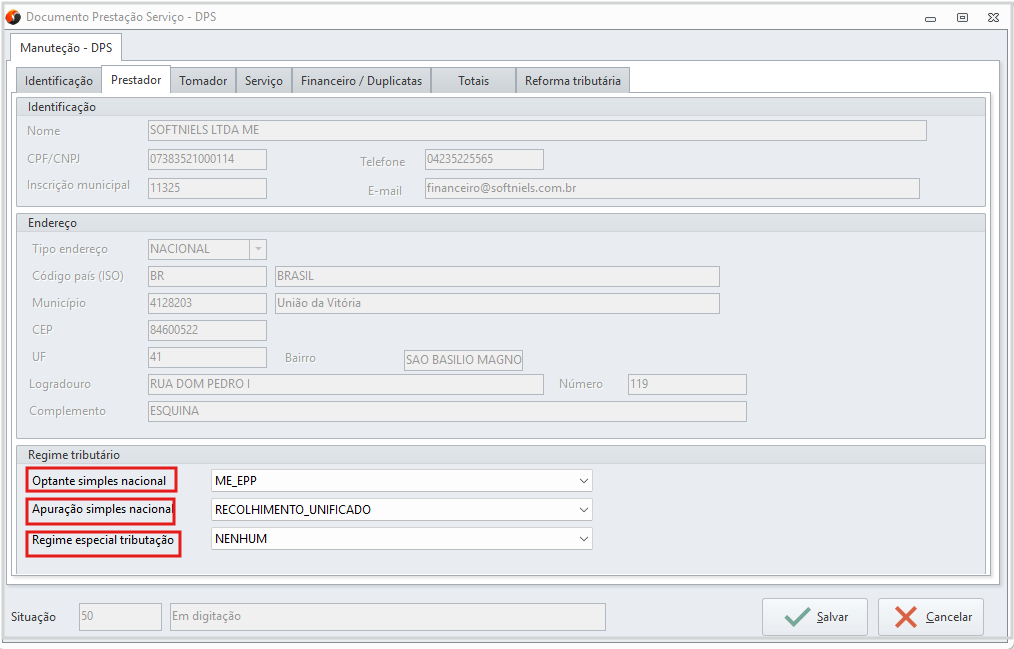
Task: Click the Cancelar button
Action: click(931, 617)
